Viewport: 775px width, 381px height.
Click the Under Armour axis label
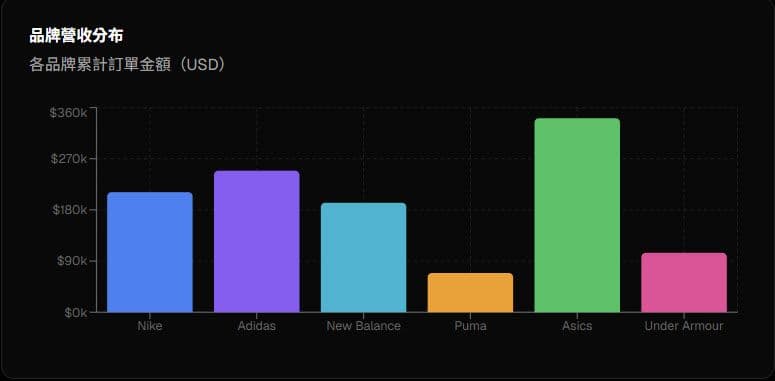click(684, 326)
